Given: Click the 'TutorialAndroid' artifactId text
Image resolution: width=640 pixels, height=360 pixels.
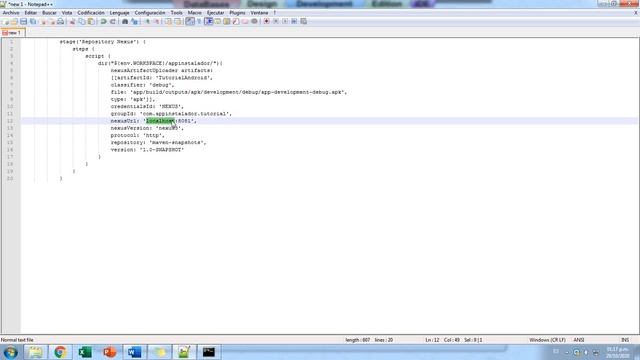Looking at the screenshot, I should (184, 78).
